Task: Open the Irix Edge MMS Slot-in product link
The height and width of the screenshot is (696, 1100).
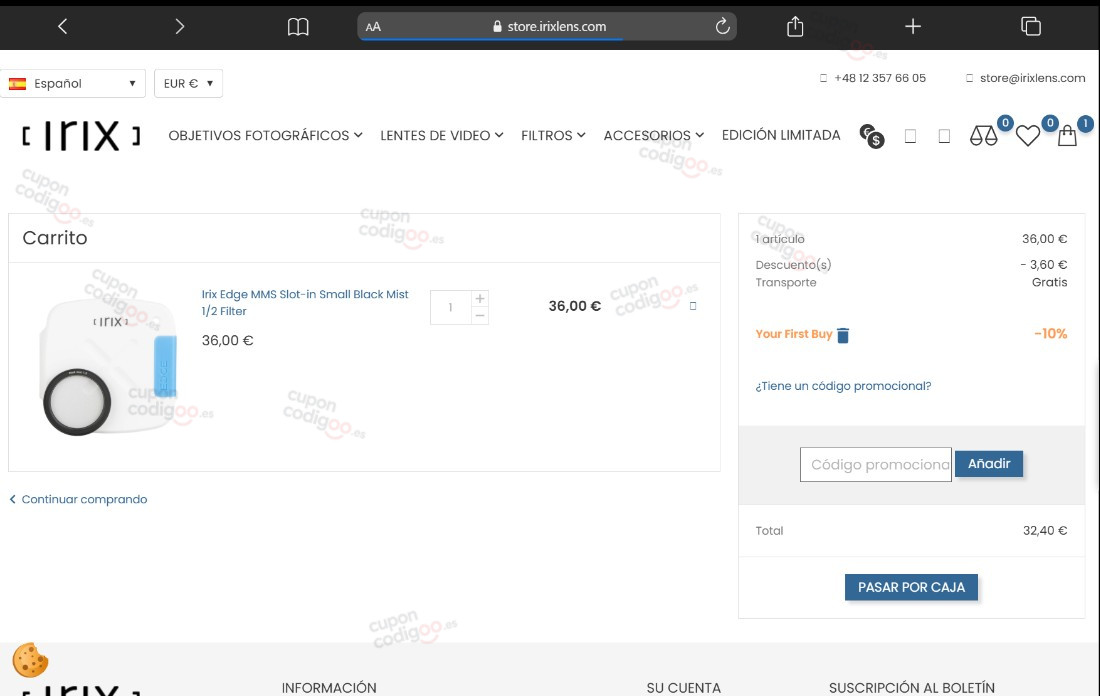Action: (x=304, y=302)
